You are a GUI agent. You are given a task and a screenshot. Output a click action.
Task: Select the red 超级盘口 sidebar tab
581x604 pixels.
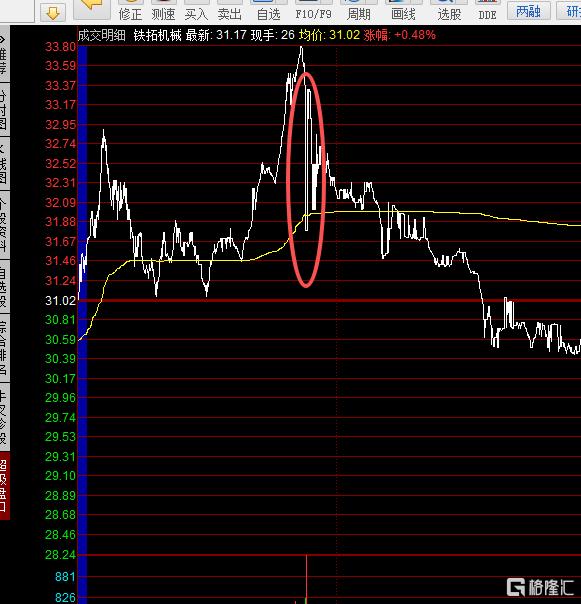(5, 486)
